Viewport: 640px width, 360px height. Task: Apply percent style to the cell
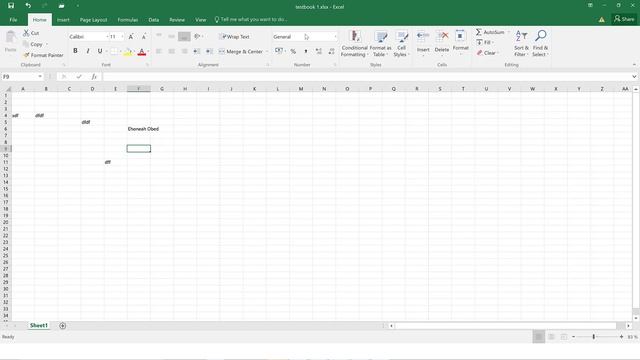(x=293, y=51)
